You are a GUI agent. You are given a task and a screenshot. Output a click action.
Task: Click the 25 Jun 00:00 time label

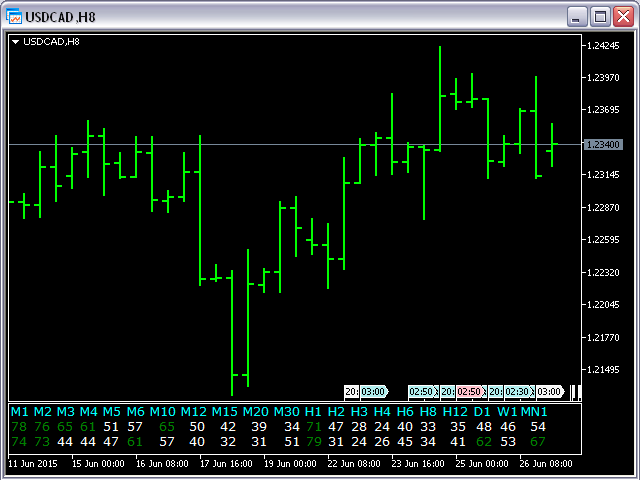pyautogui.click(x=482, y=464)
